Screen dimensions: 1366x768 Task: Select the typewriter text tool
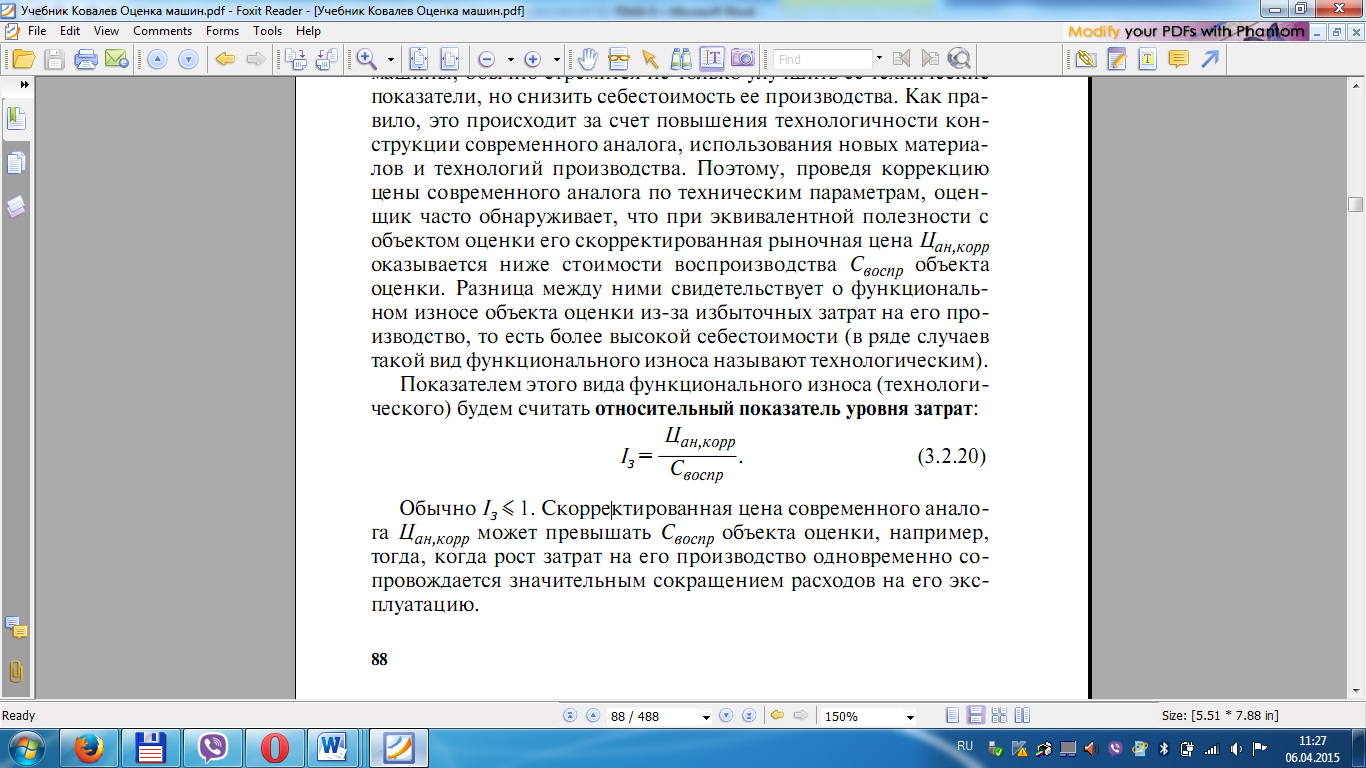pos(1147,58)
